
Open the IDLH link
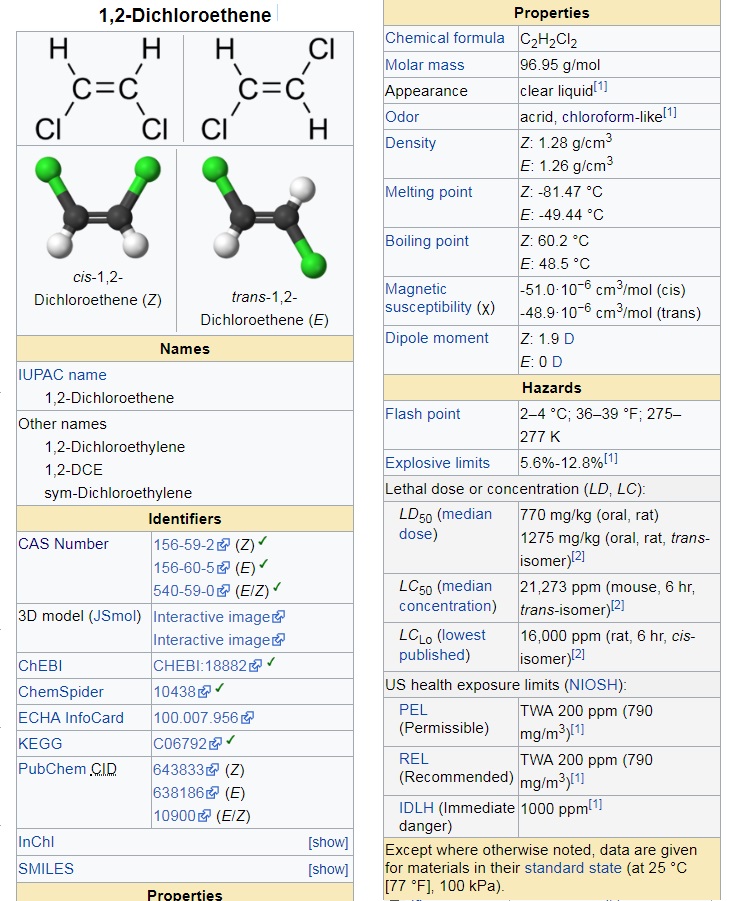[x=416, y=808]
